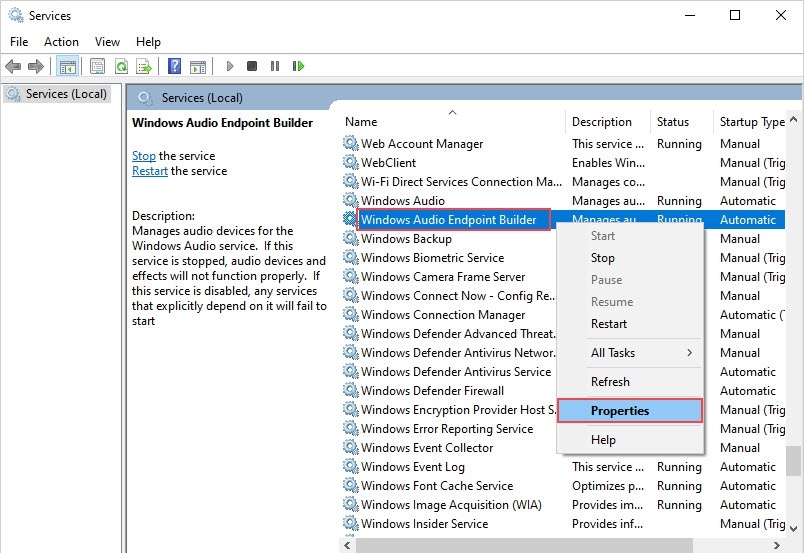
Task: Select the Windows Audio Endpoint Builder row
Action: point(564,220)
